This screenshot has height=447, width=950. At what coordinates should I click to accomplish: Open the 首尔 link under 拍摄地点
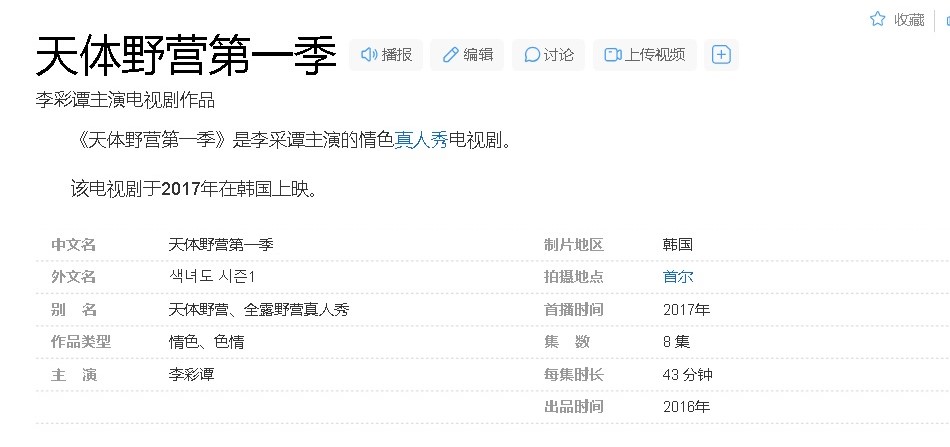(x=677, y=277)
